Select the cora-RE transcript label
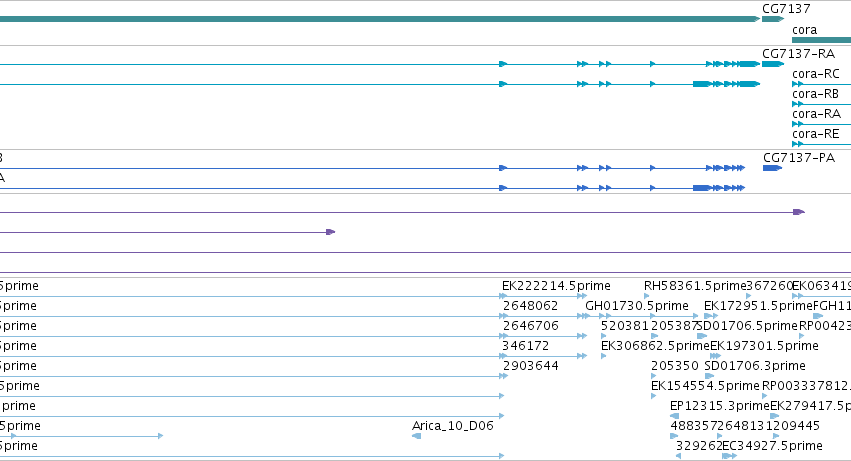This screenshot has height=461, width=851. (815, 134)
